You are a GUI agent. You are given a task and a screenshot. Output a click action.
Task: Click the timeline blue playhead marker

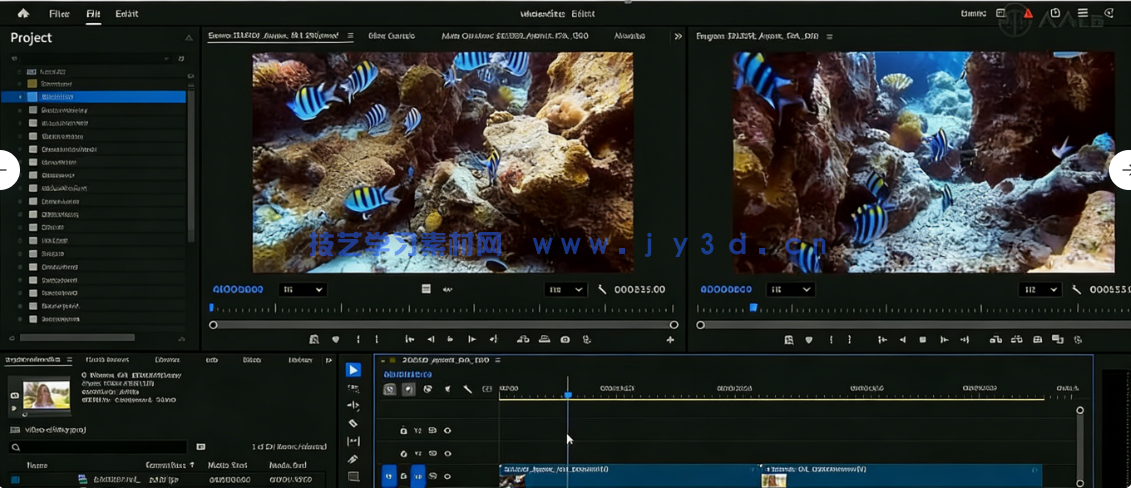(568, 394)
